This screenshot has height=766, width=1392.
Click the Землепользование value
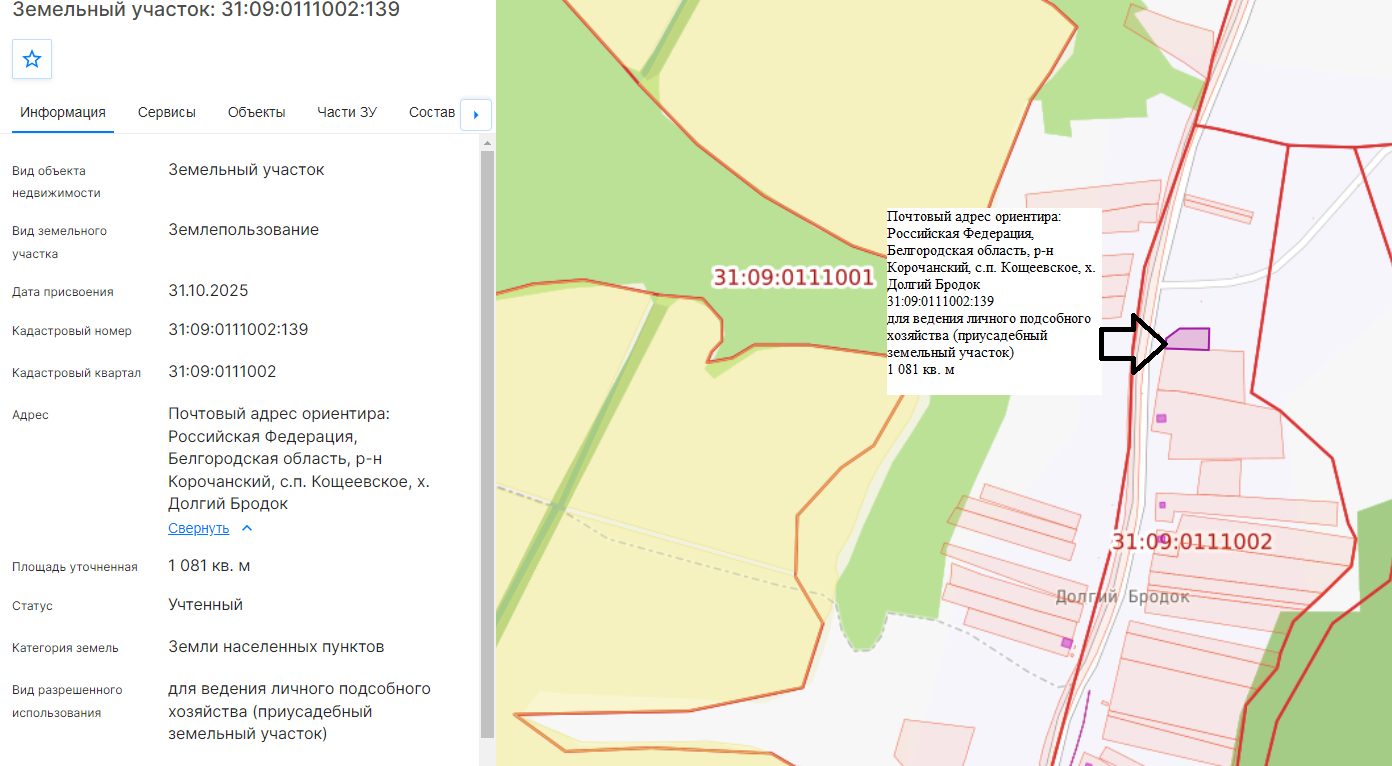243,230
